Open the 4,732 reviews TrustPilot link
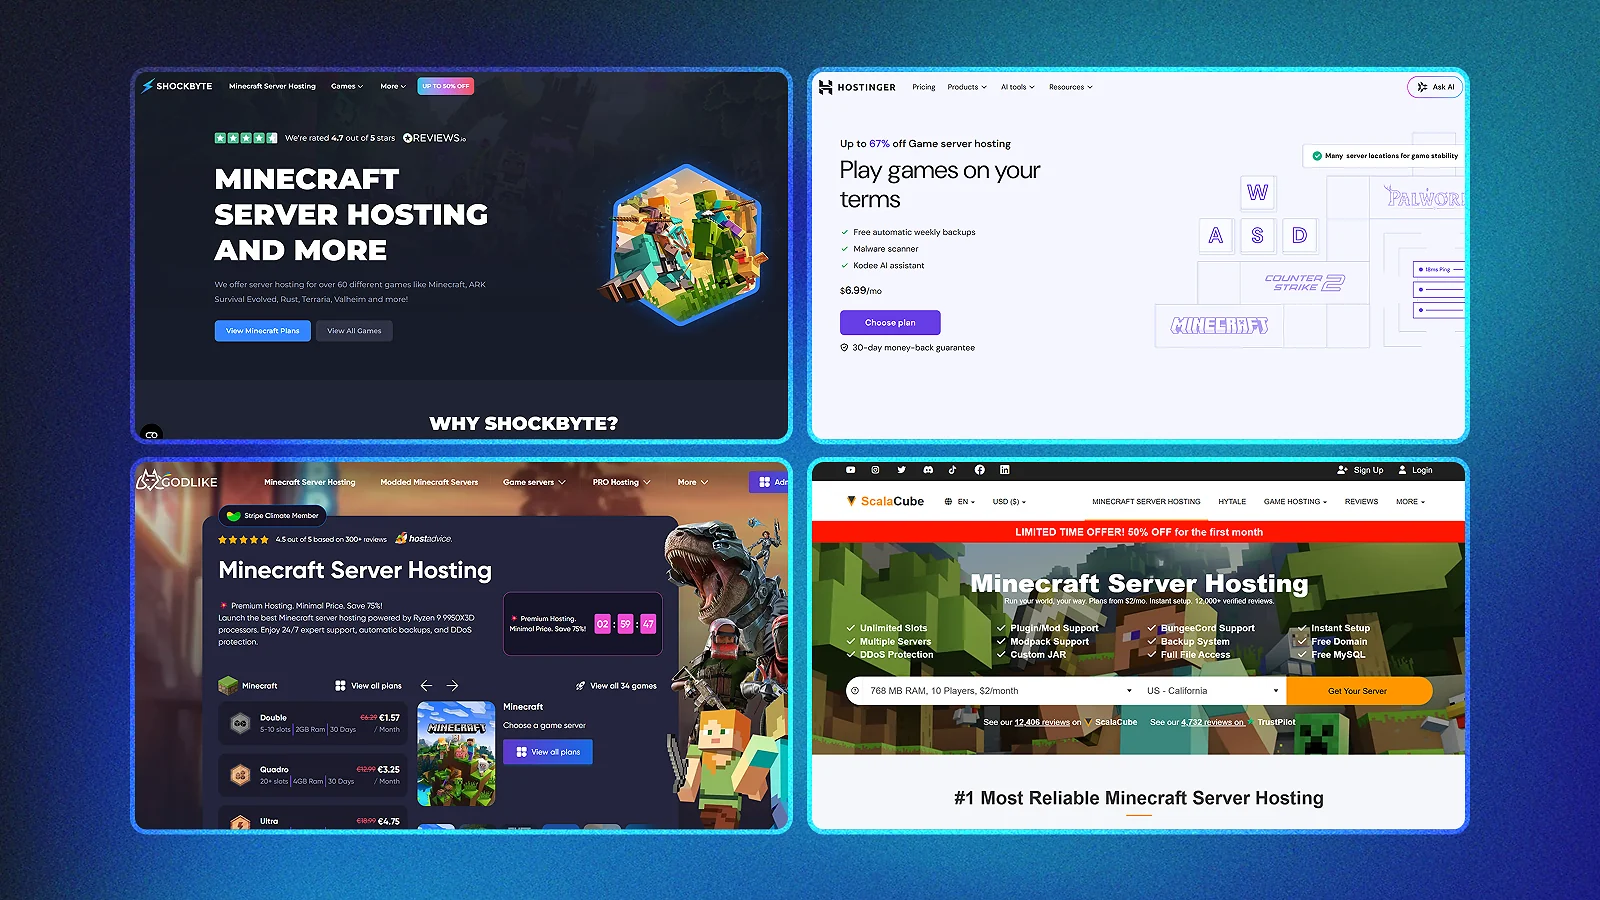Viewport: 1600px width, 900px height. tap(1212, 722)
